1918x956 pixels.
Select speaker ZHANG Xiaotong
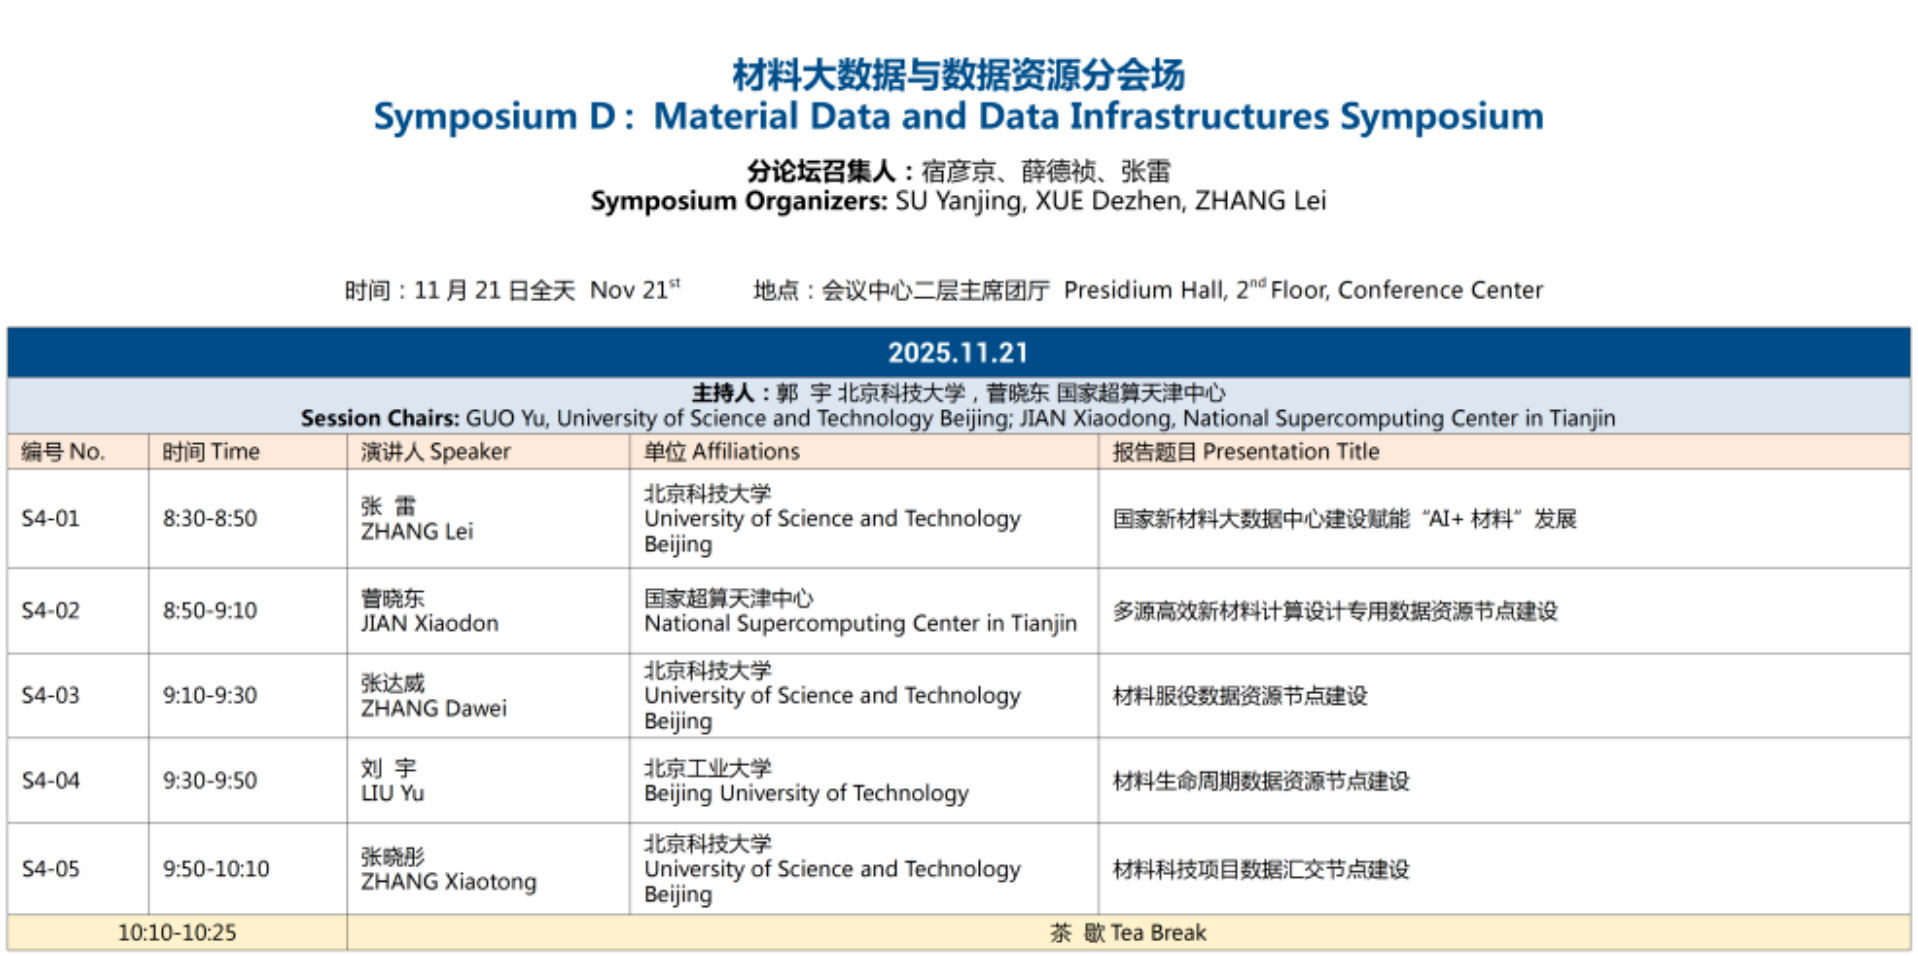(448, 881)
